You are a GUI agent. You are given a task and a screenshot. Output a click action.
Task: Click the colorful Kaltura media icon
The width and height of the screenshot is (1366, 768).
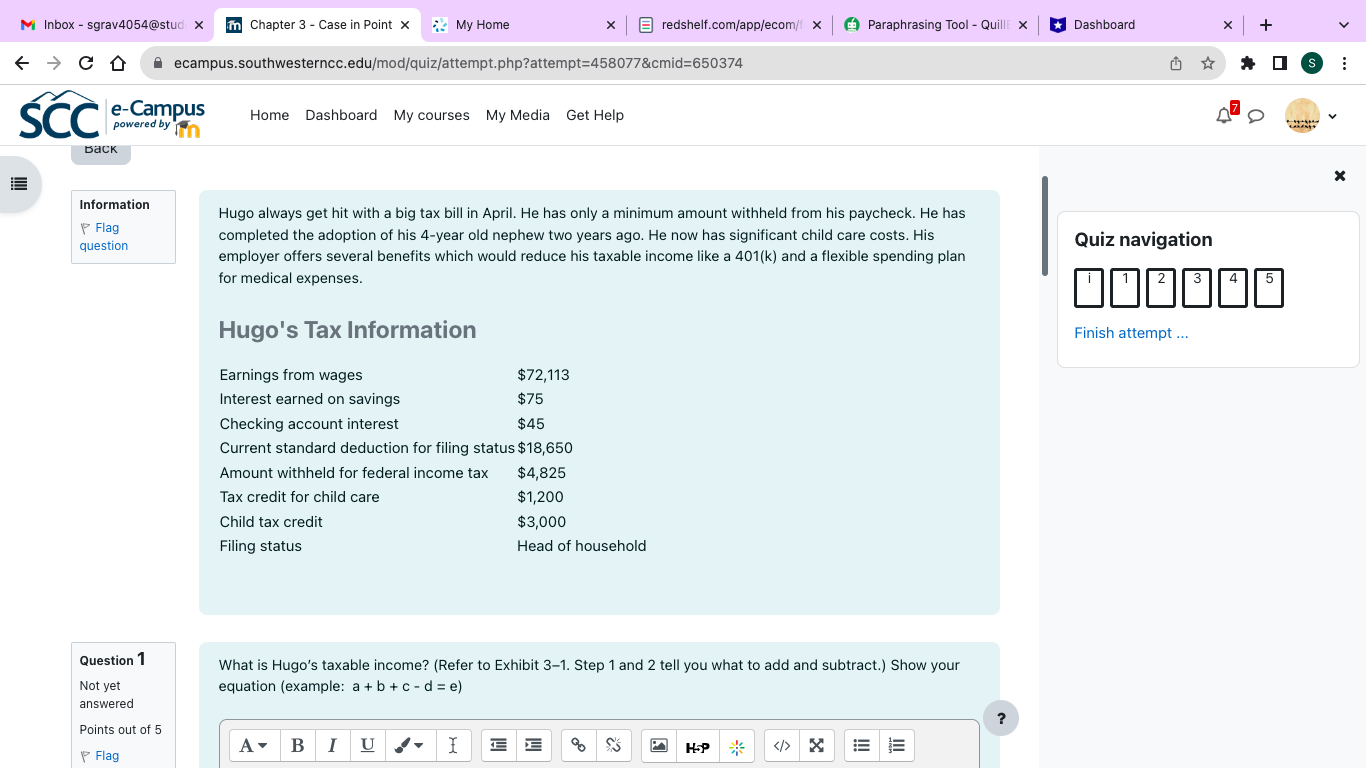(737, 746)
